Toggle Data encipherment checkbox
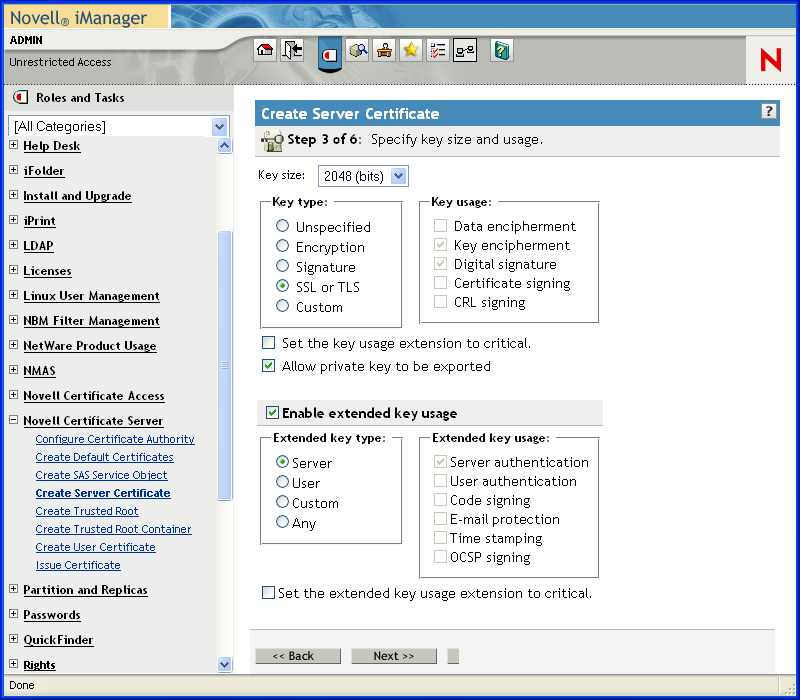Screen dimensions: 800x700 click(x=440, y=226)
